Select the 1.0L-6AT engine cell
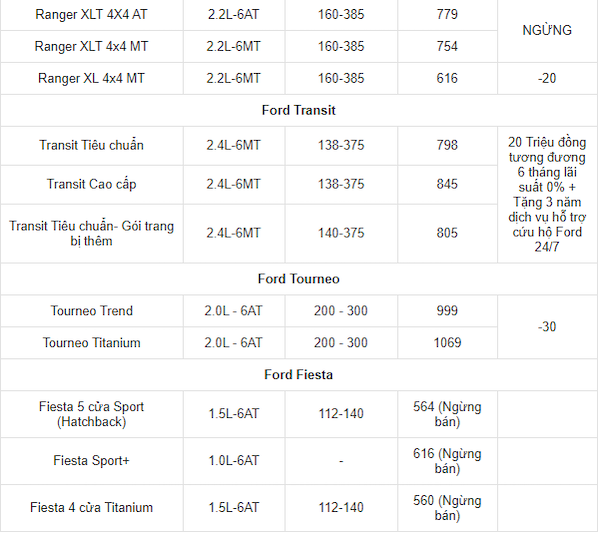The width and height of the screenshot is (600, 534). pyautogui.click(x=233, y=461)
